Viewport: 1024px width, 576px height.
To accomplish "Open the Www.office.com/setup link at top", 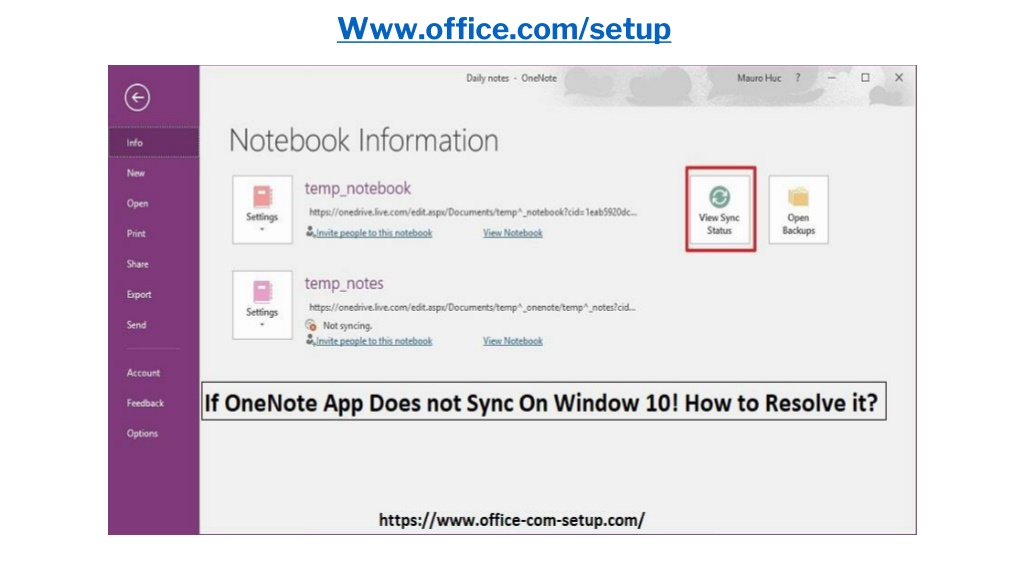I will (504, 29).
